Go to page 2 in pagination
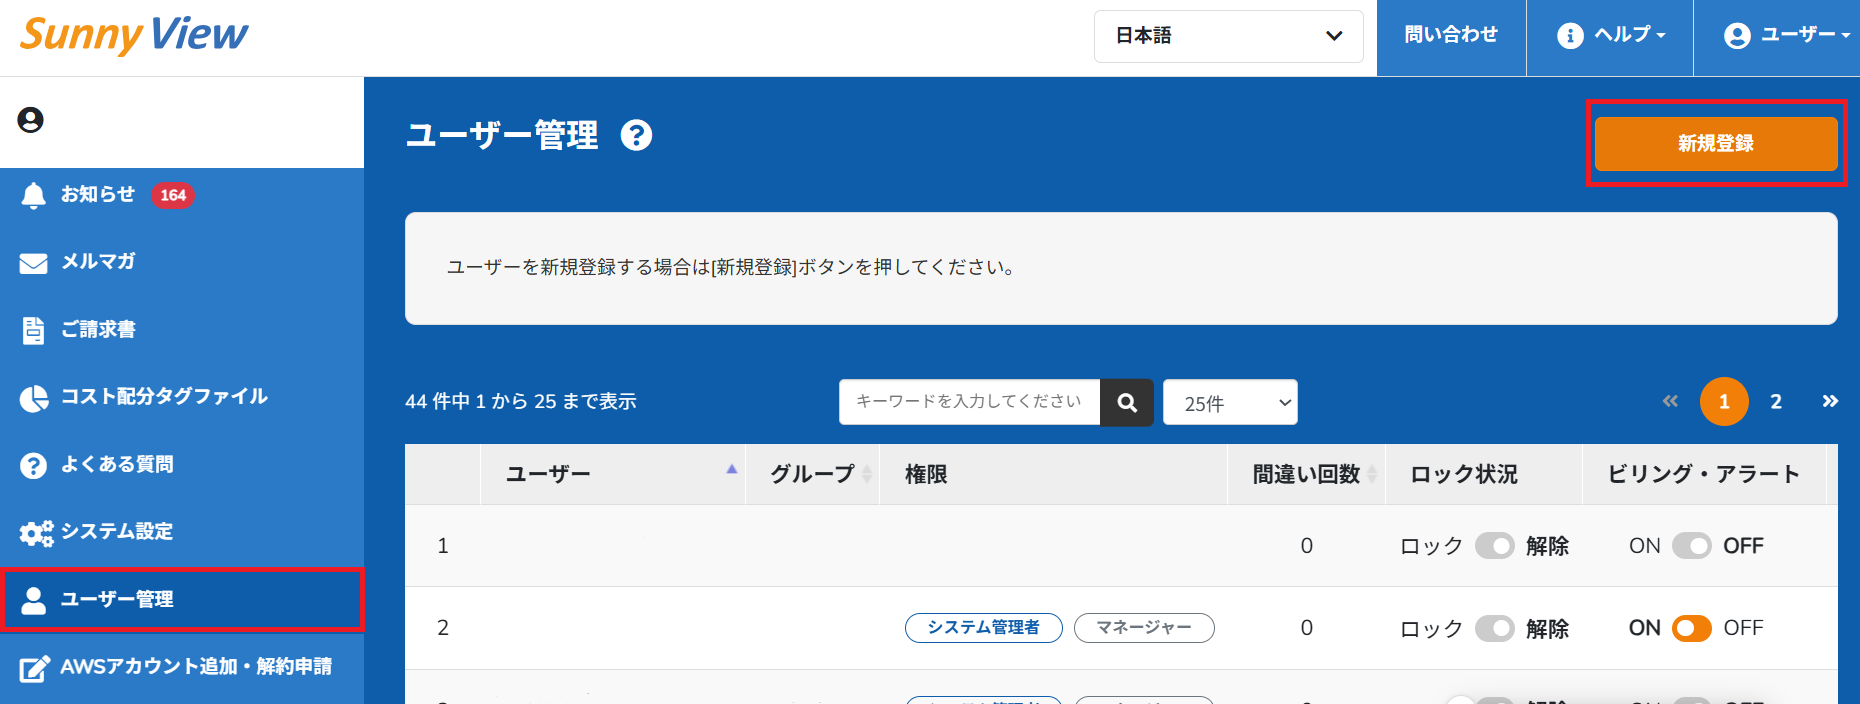The image size is (1860, 704). [x=1776, y=402]
